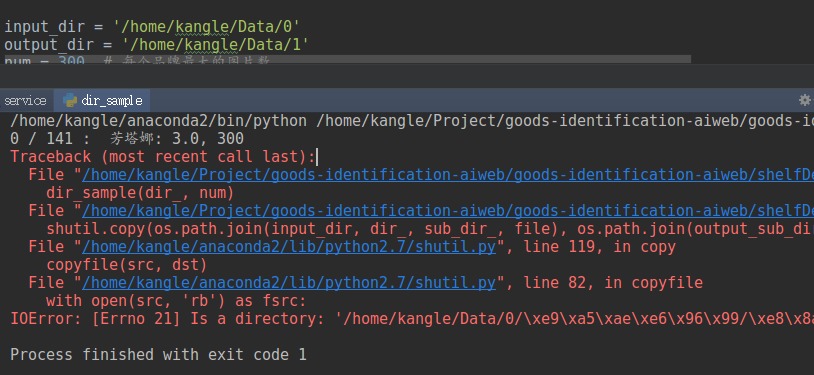
Task: Click the 'copyfile(src, dst)' traceback line
Action: (x=127, y=265)
